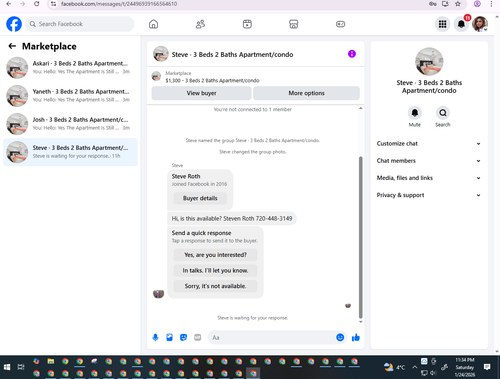500x379 pixels.
Task: Show hidden system tray icons chevron
Action: tap(414, 367)
